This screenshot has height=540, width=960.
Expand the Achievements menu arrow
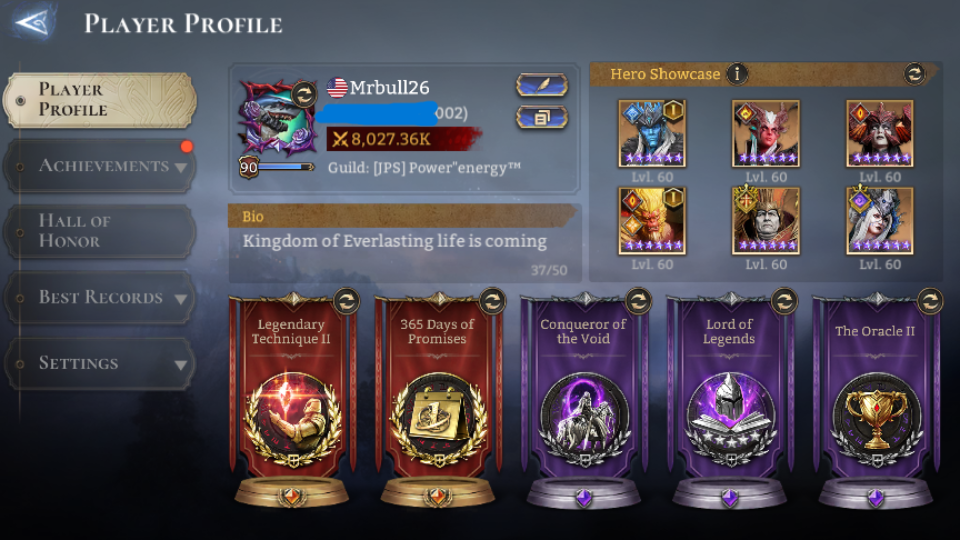click(x=181, y=167)
